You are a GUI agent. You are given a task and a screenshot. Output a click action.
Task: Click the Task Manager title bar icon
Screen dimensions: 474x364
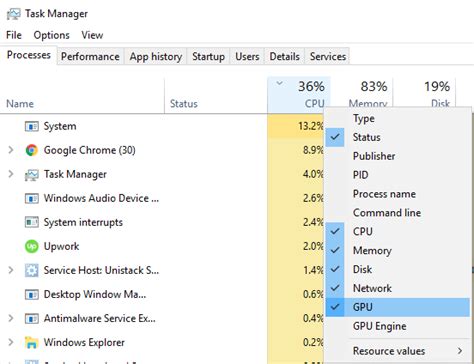13,14
